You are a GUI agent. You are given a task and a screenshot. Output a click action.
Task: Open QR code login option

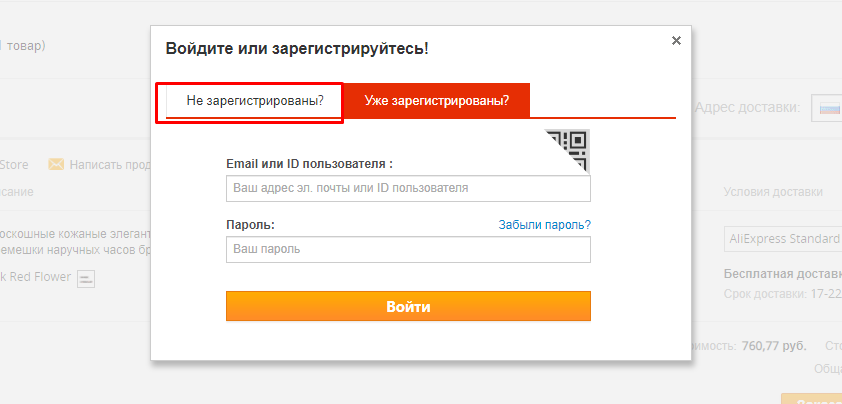(570, 151)
